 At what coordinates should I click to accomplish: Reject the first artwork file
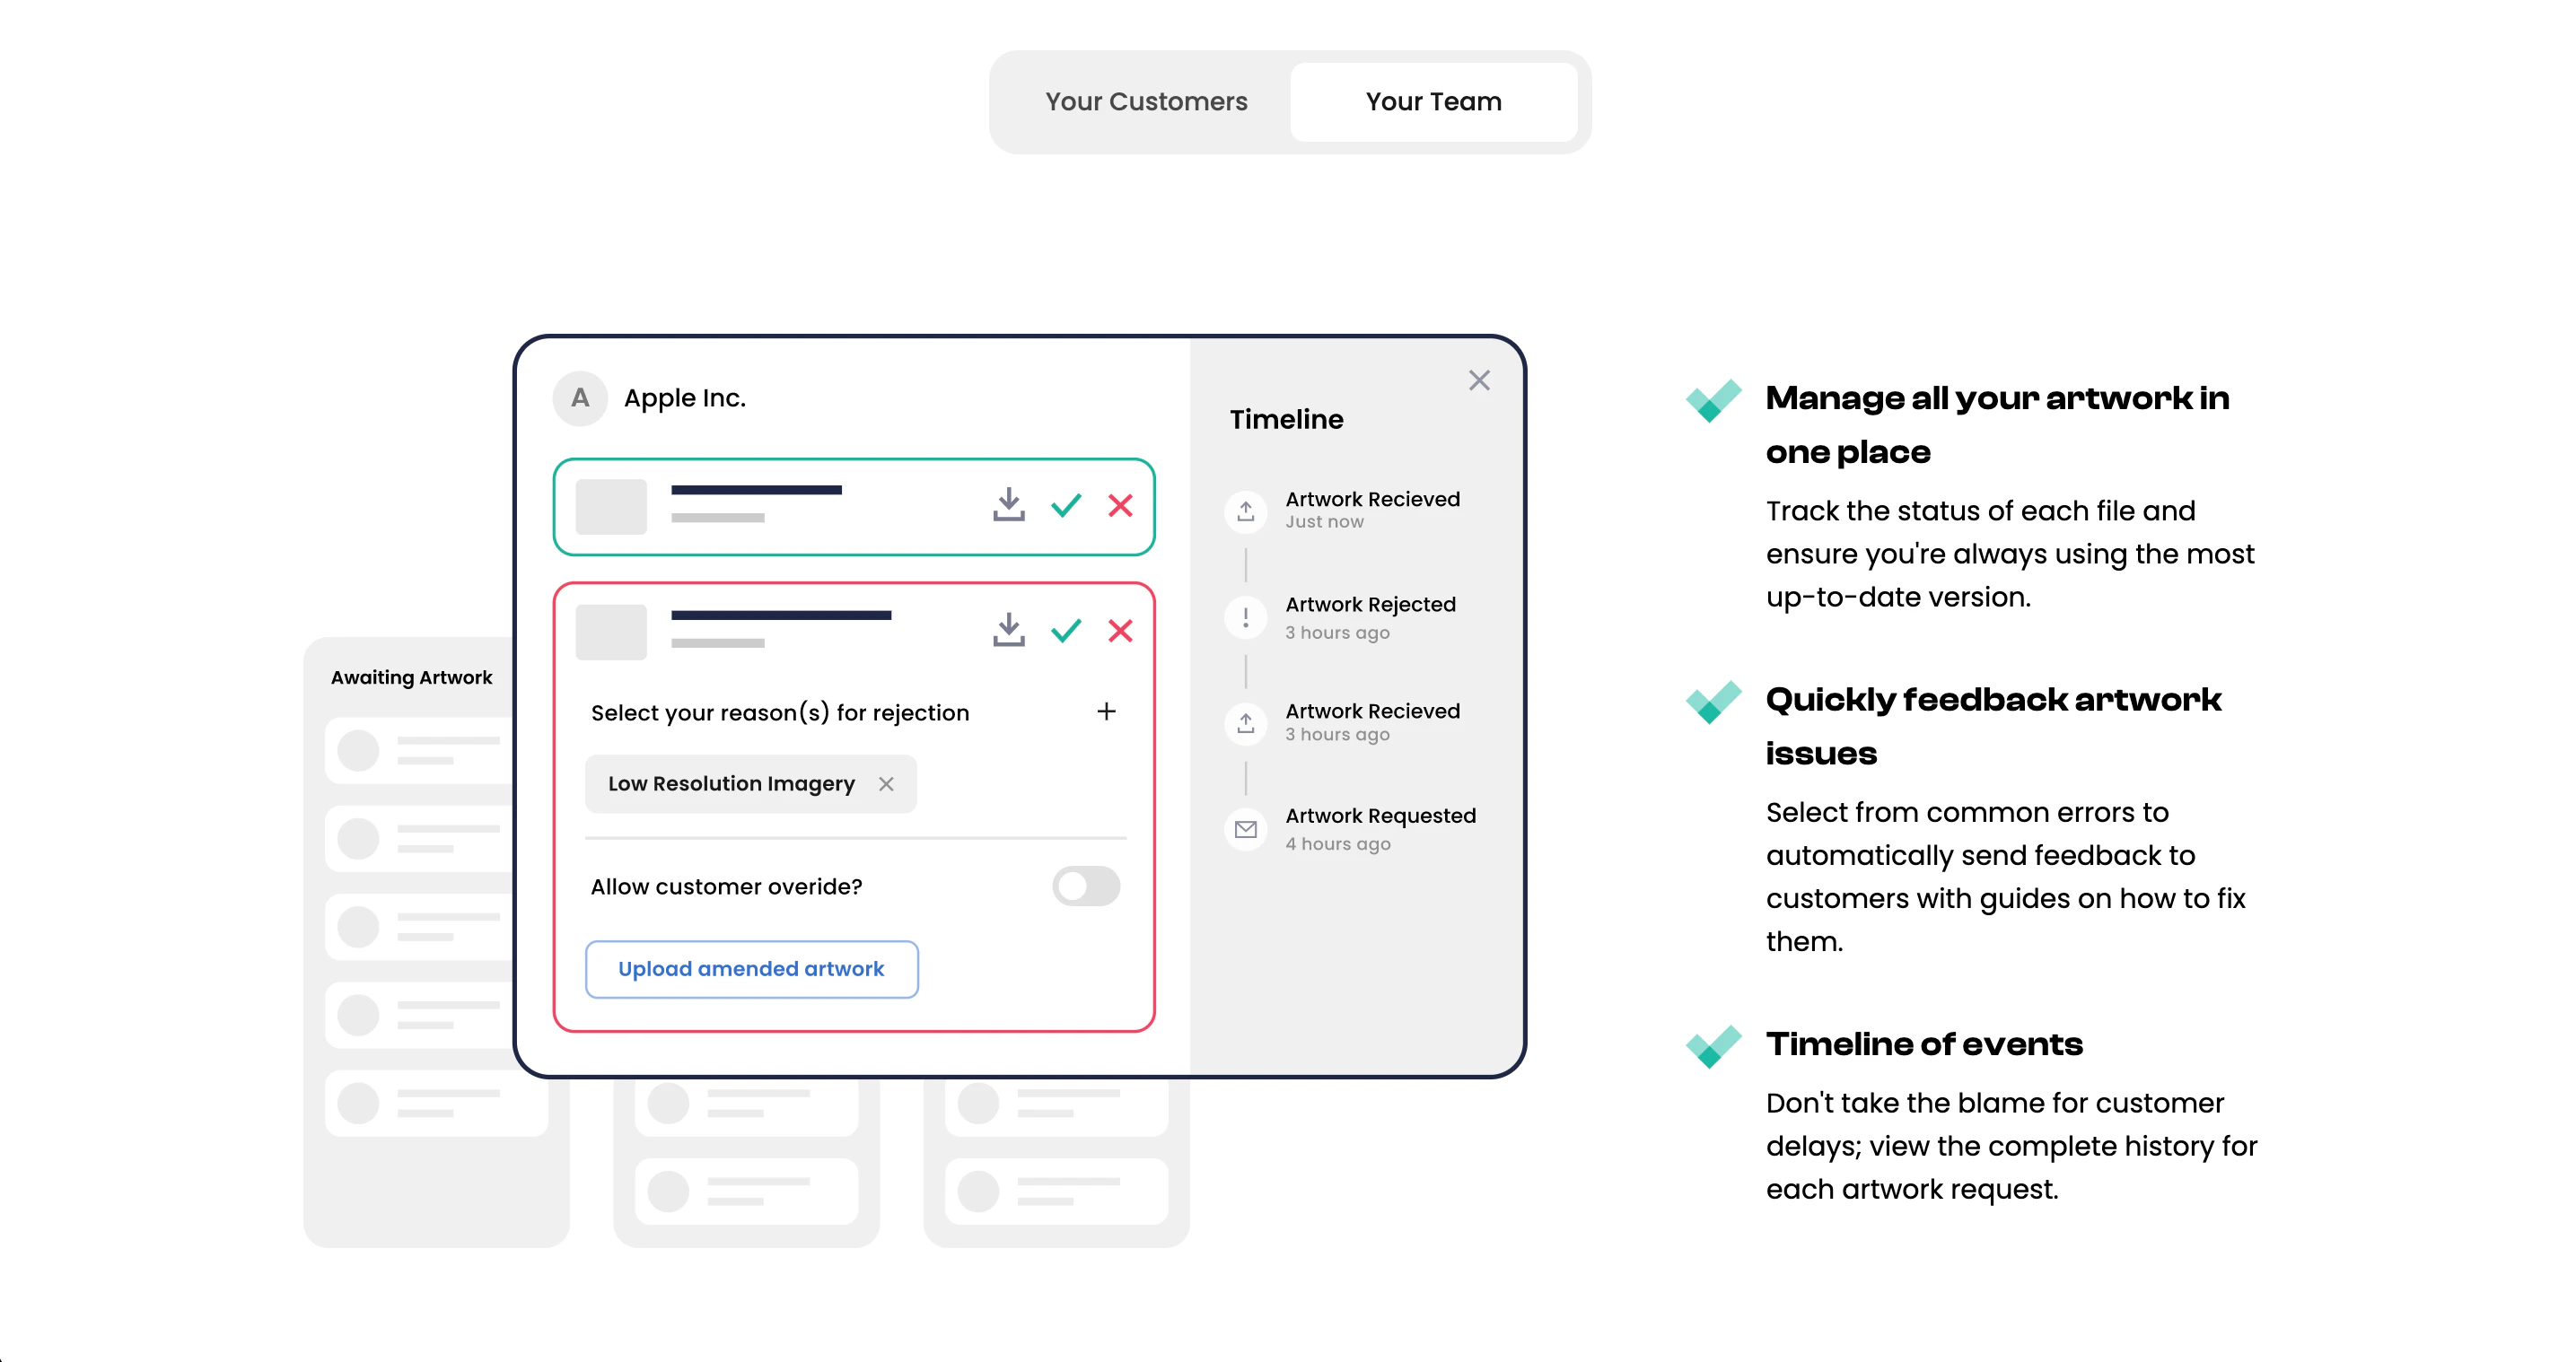pyautogui.click(x=1121, y=506)
